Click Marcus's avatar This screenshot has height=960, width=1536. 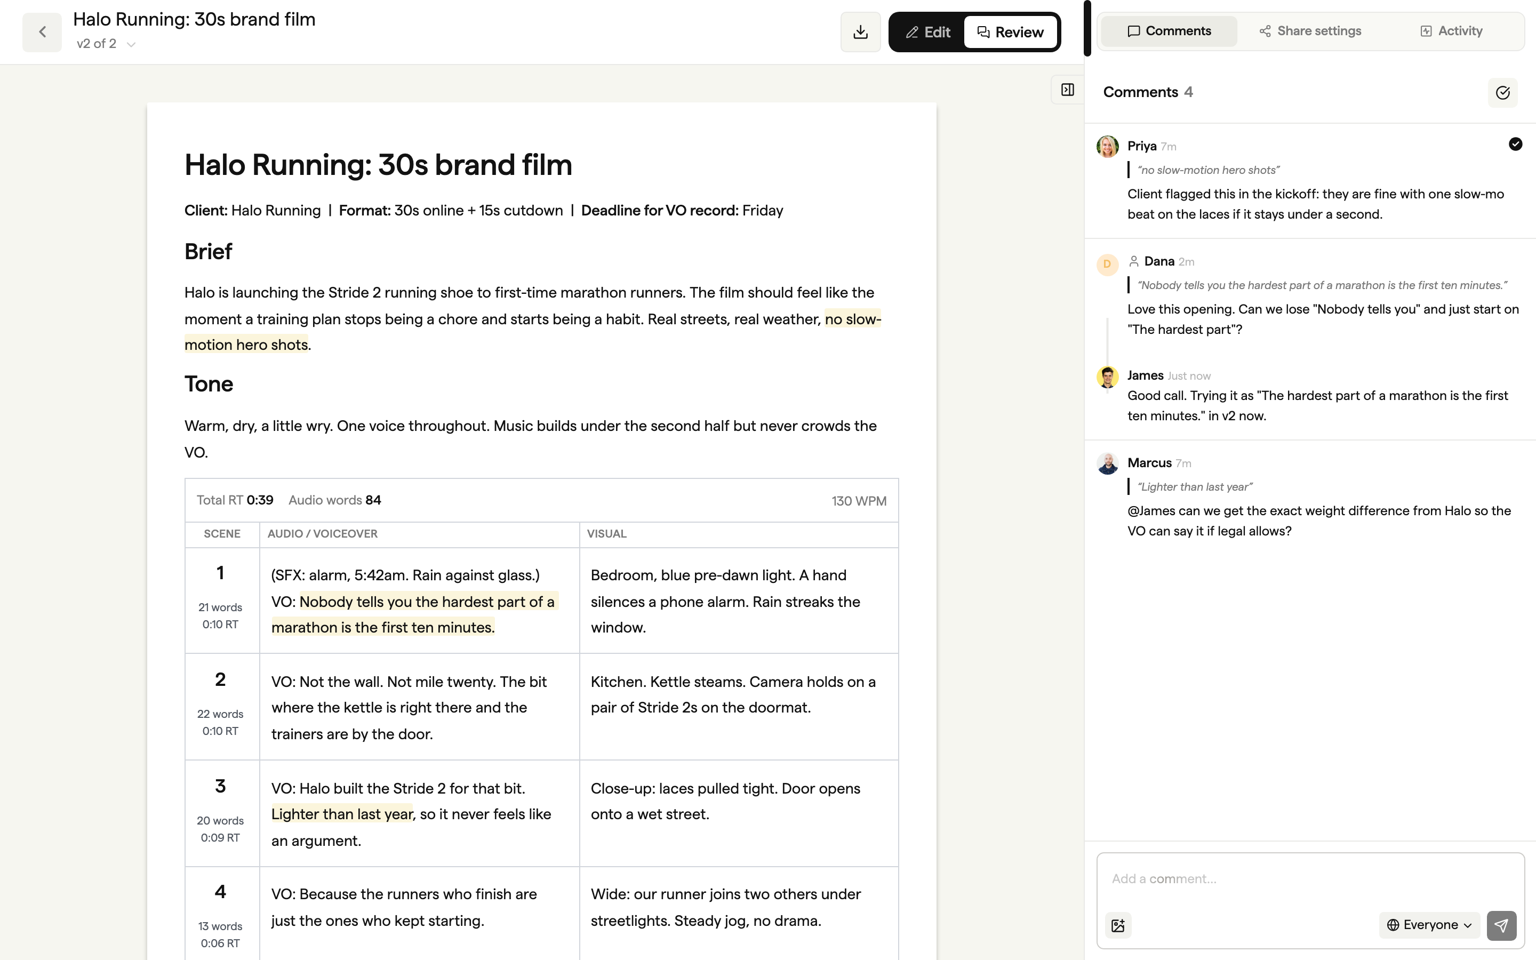point(1107,464)
